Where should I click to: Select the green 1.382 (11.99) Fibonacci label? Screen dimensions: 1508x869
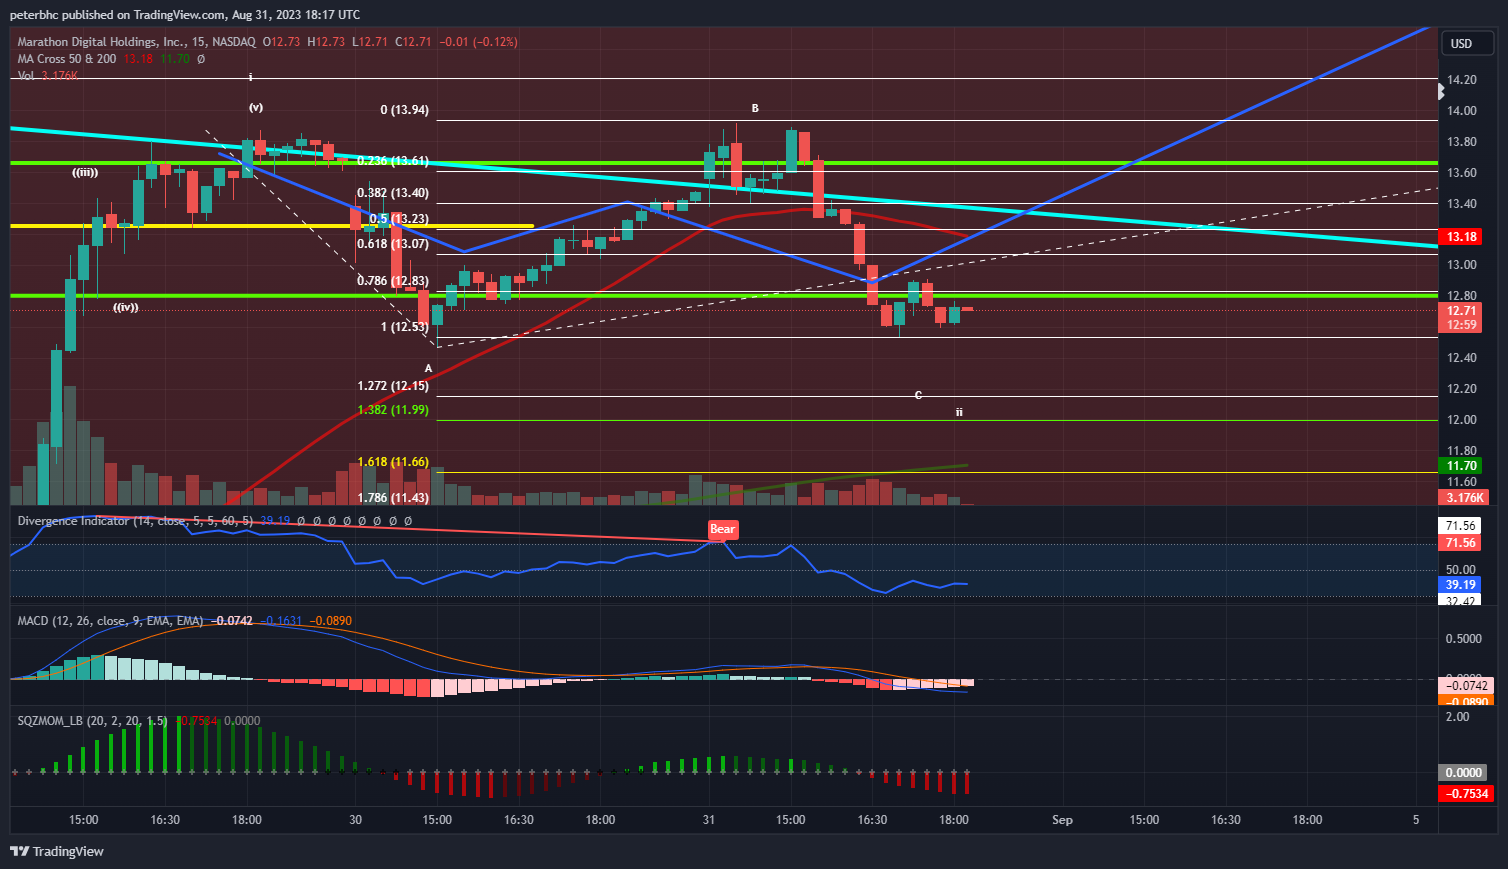[393, 410]
